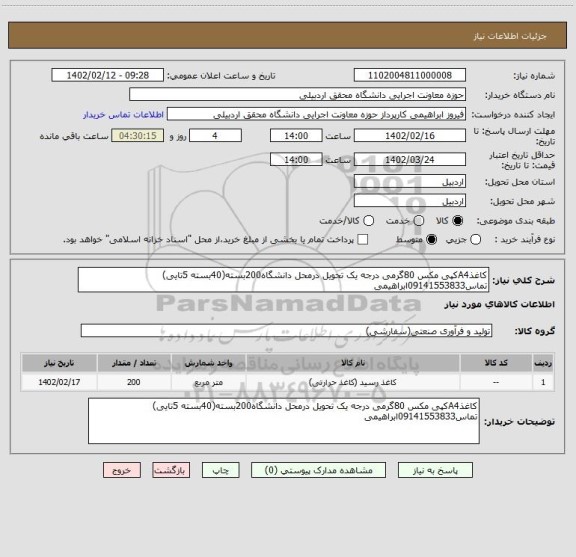Click buyer organization name field
The image size is (576, 557).
(x=298, y=95)
